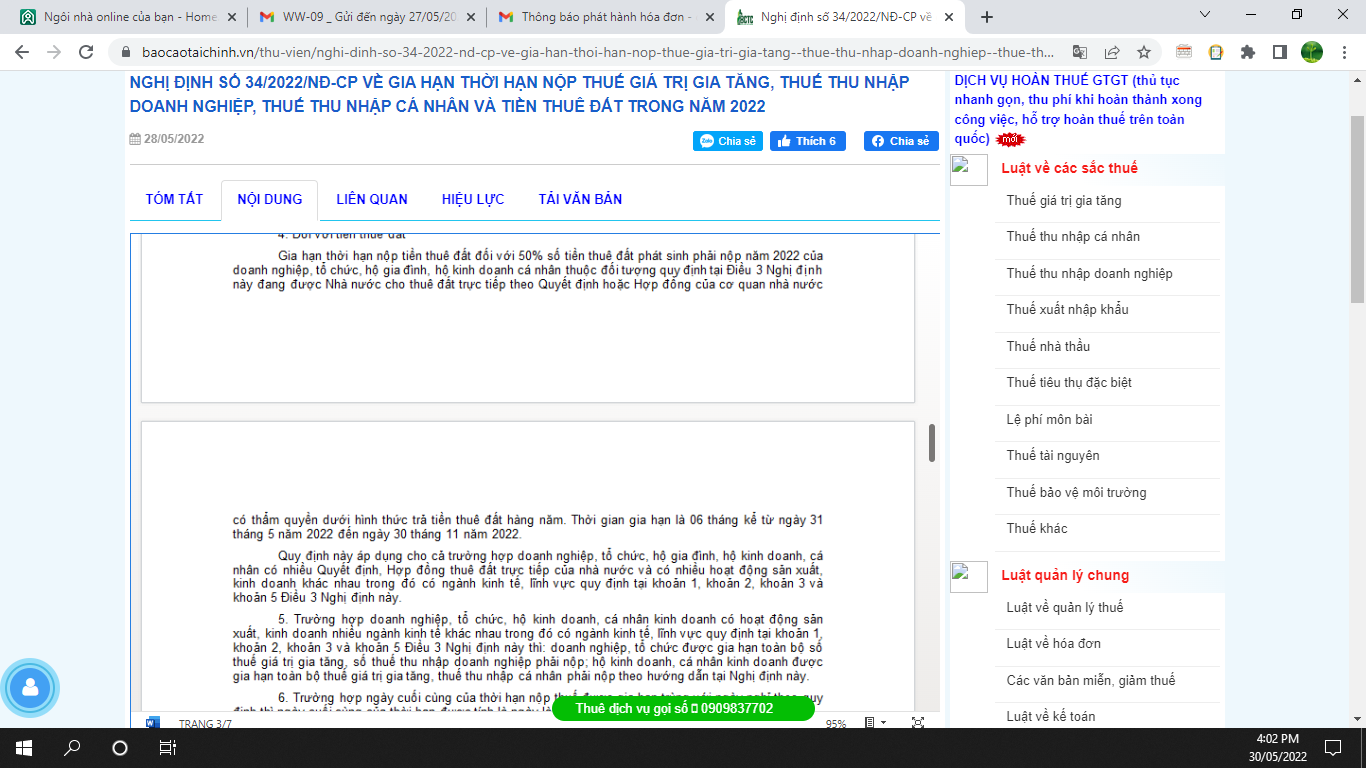
Task: Switch to the TÓM TẮT tab
Action: click(x=174, y=199)
